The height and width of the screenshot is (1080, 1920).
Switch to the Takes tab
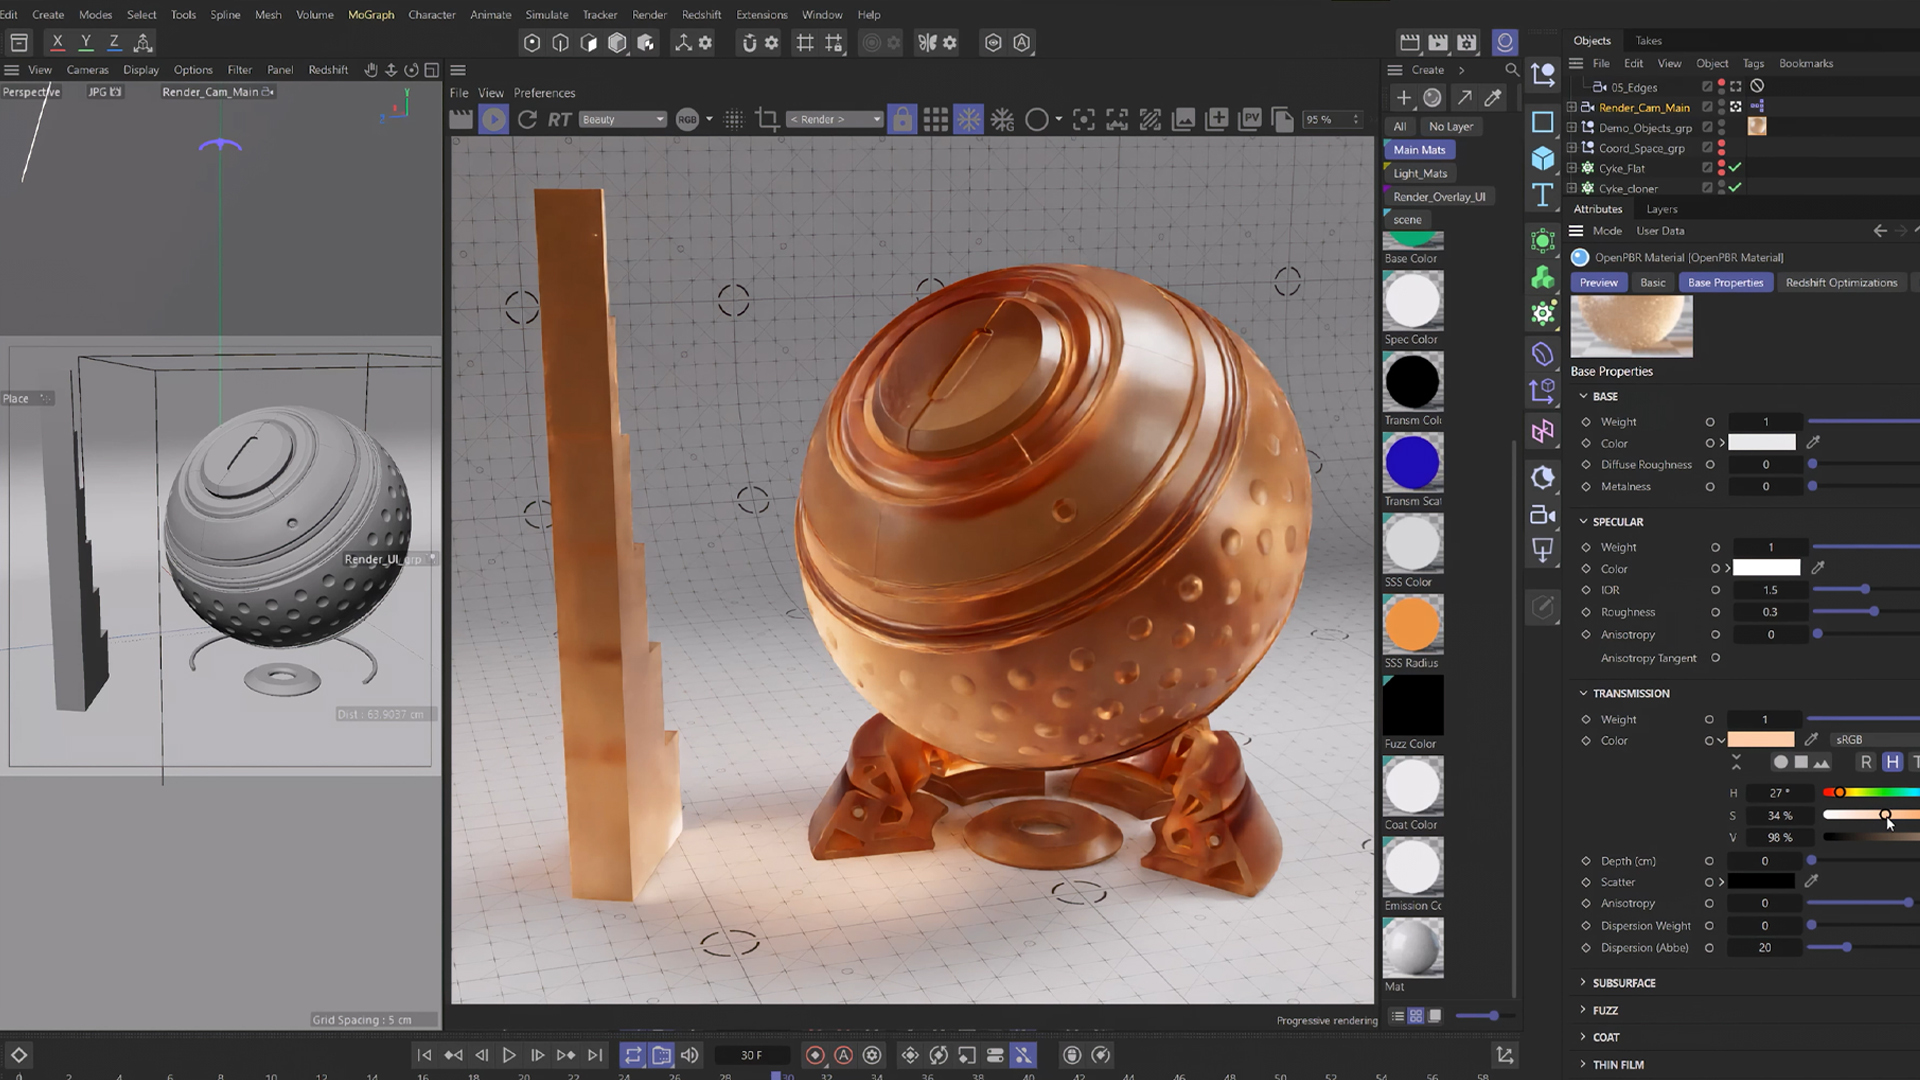pos(1648,40)
